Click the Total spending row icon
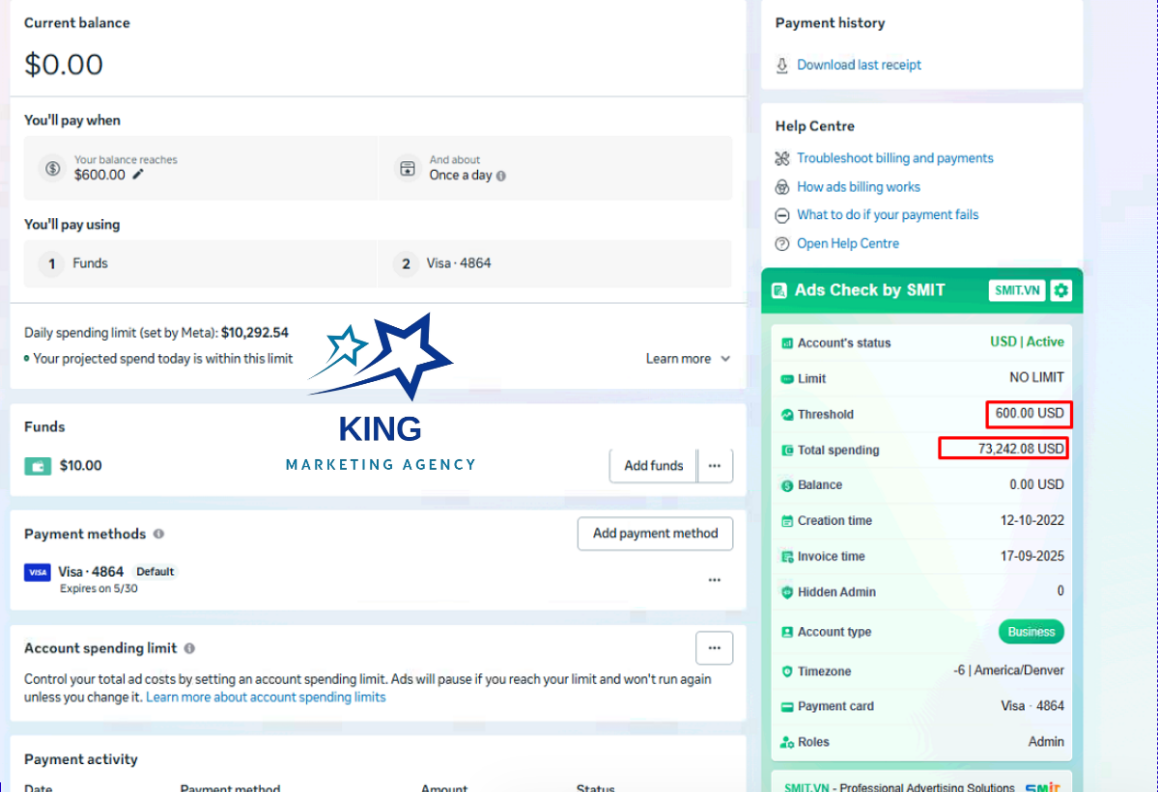Image resolution: width=1158 pixels, height=792 pixels. [787, 450]
